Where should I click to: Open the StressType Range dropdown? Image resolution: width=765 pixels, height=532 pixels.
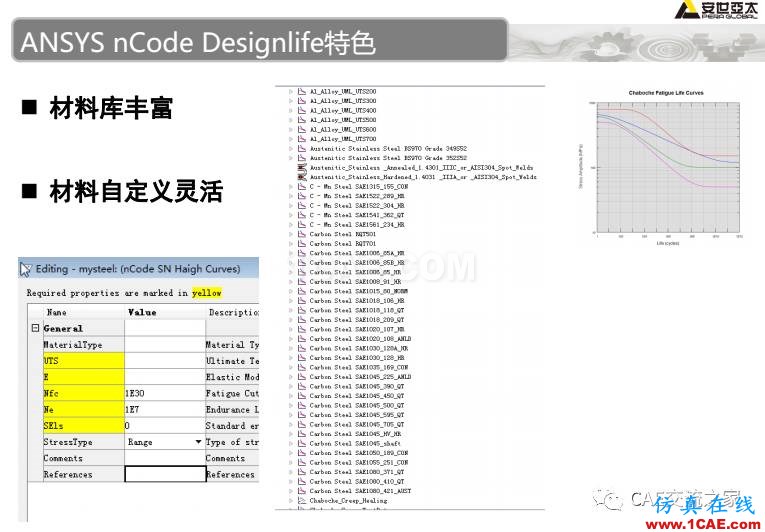pos(198,442)
